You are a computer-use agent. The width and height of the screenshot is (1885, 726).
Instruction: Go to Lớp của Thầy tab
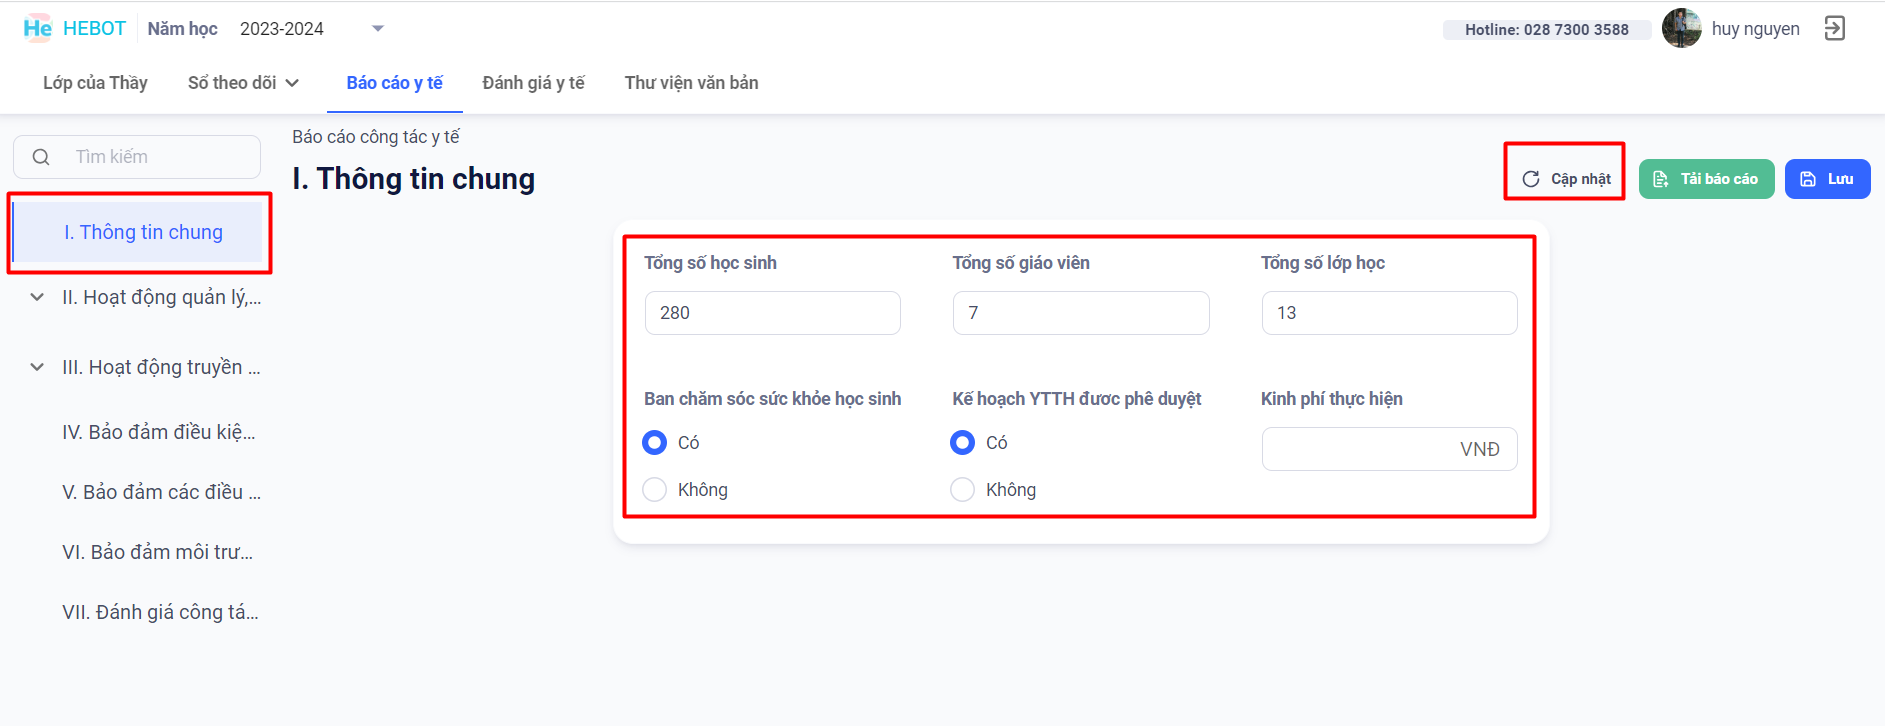[95, 83]
